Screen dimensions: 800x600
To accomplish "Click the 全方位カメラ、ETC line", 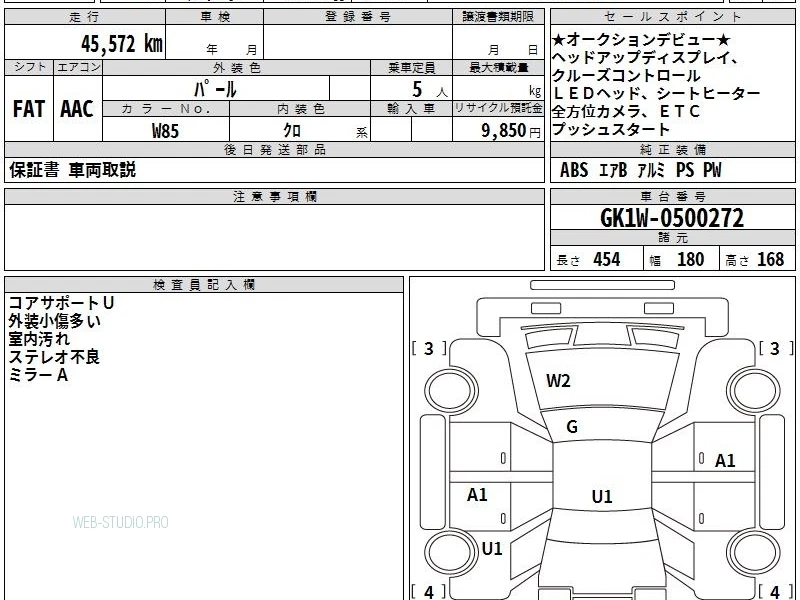I will pyautogui.click(x=626, y=111).
